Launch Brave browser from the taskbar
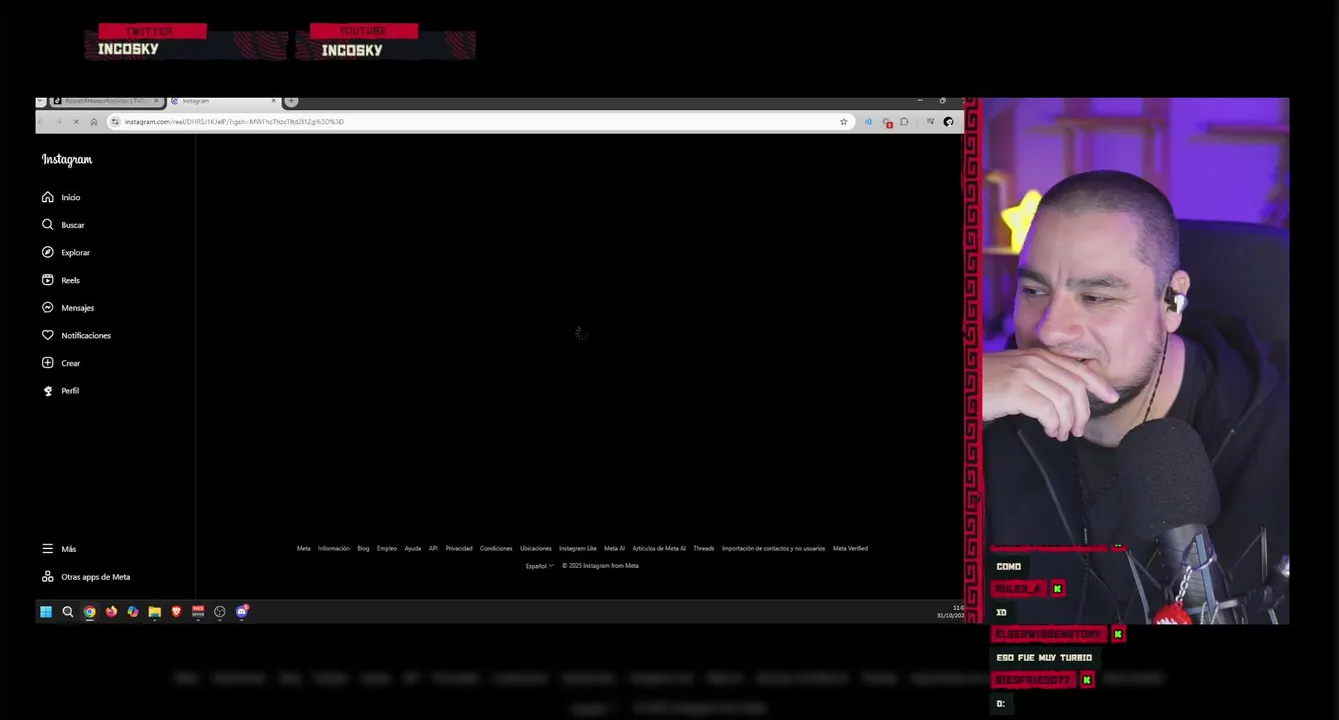 coord(176,612)
